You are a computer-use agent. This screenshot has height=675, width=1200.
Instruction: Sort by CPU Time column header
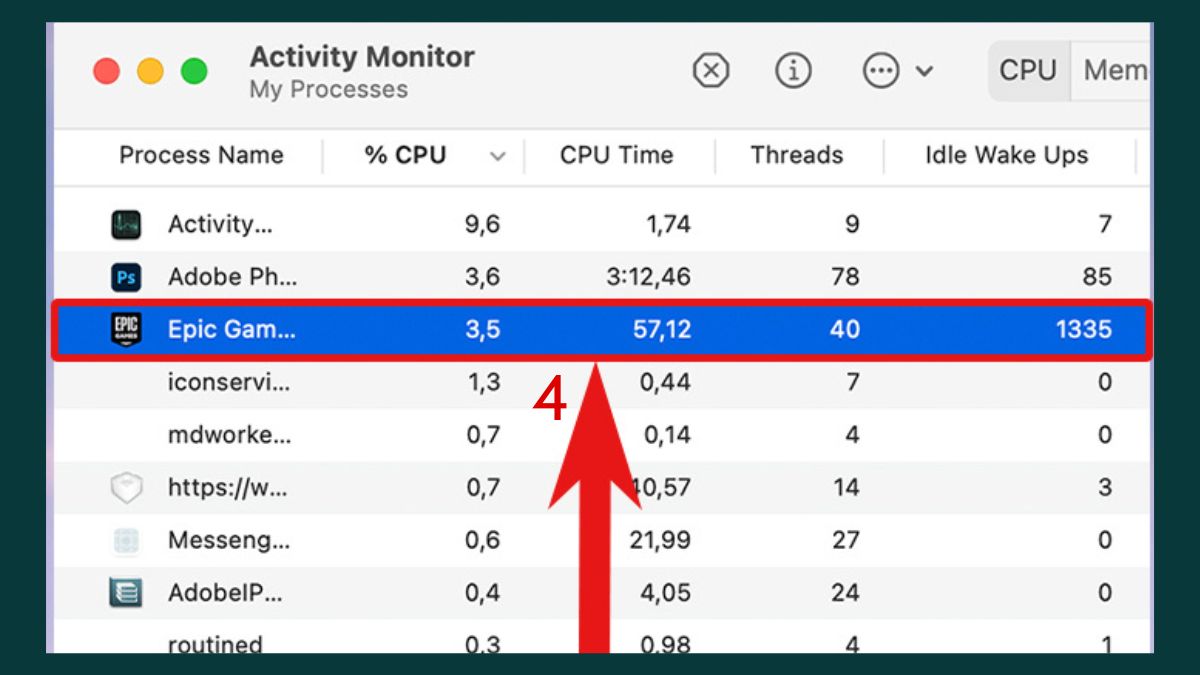point(616,155)
